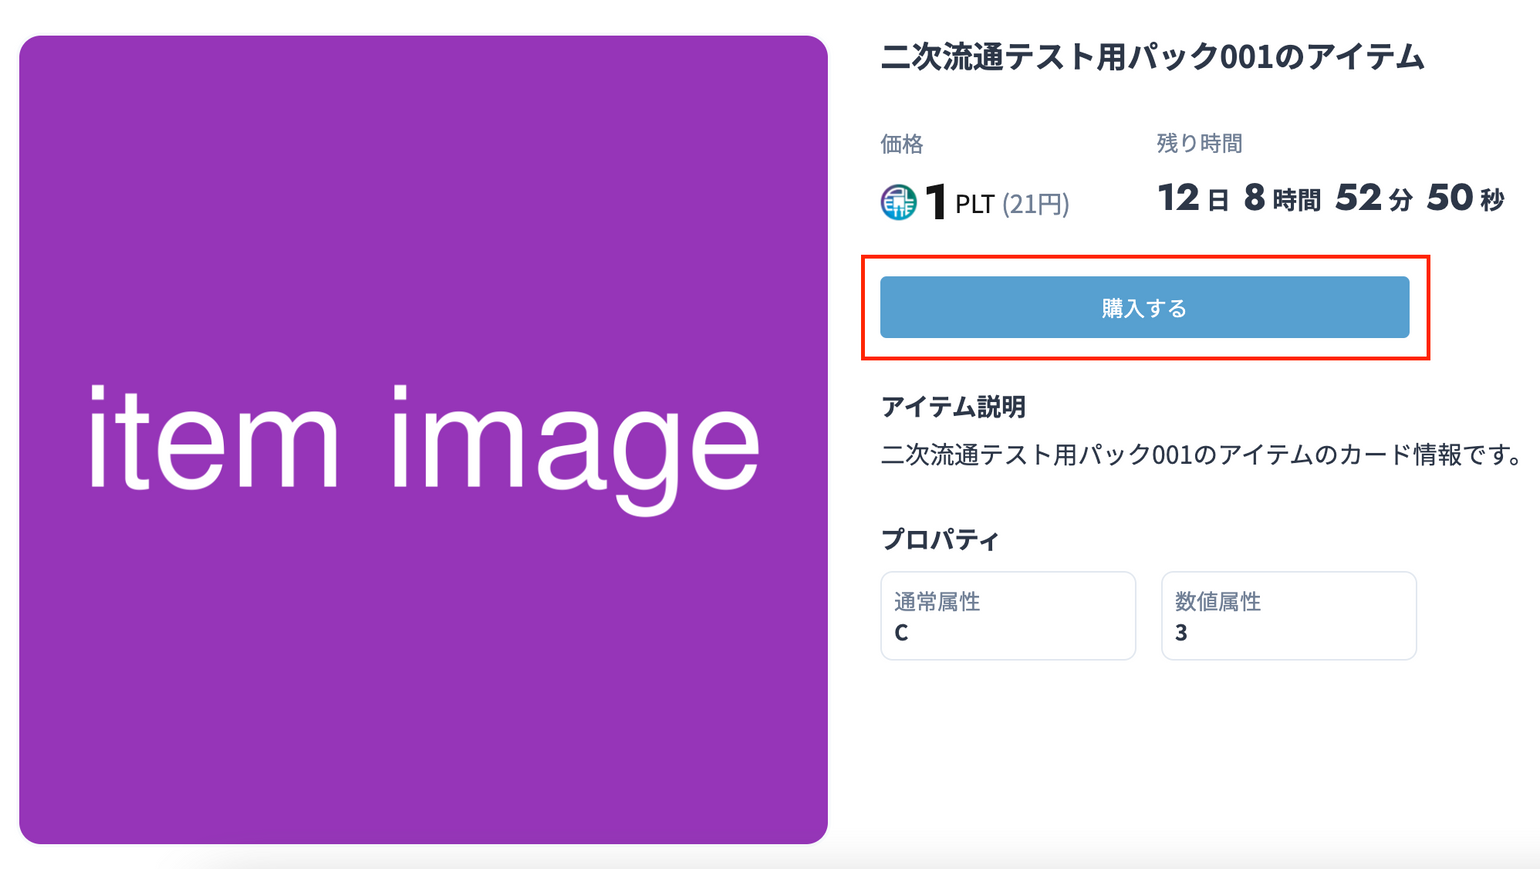This screenshot has height=869, width=1540.
Task: Click the PLT token coin icon
Action: click(898, 203)
